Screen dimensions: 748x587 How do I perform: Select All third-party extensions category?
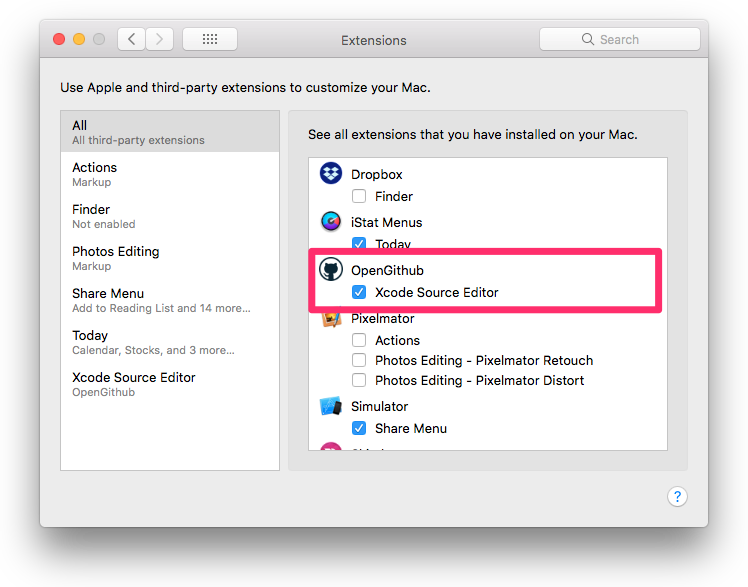click(170, 132)
